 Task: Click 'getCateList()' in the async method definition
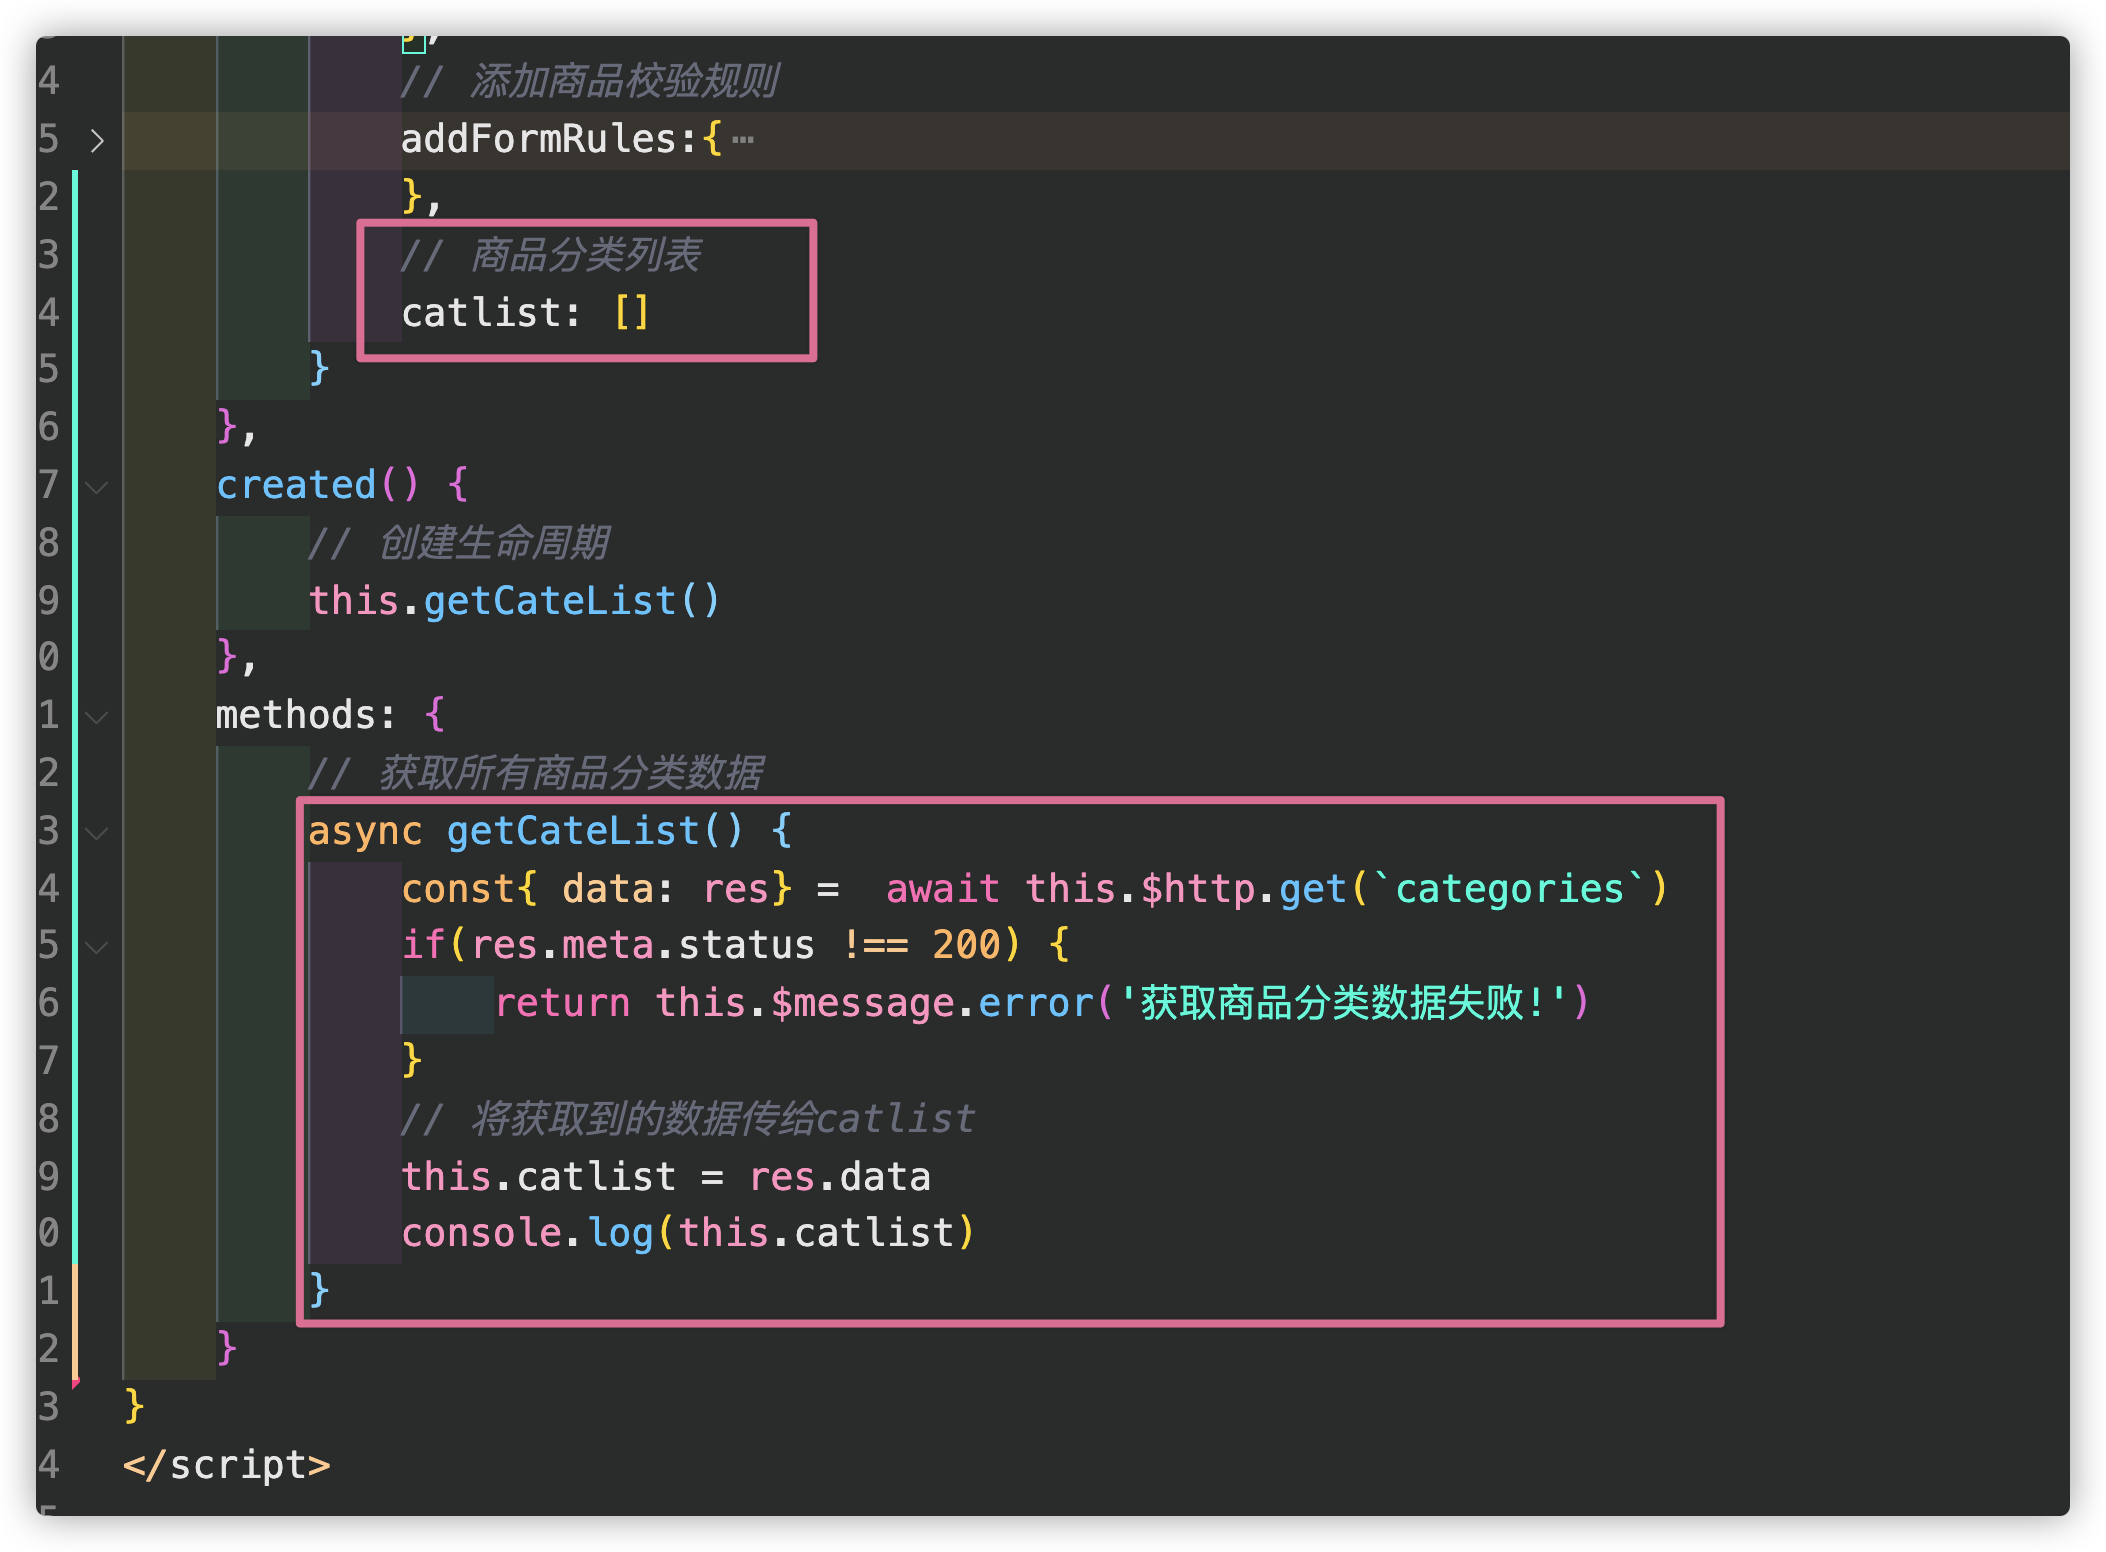click(595, 831)
